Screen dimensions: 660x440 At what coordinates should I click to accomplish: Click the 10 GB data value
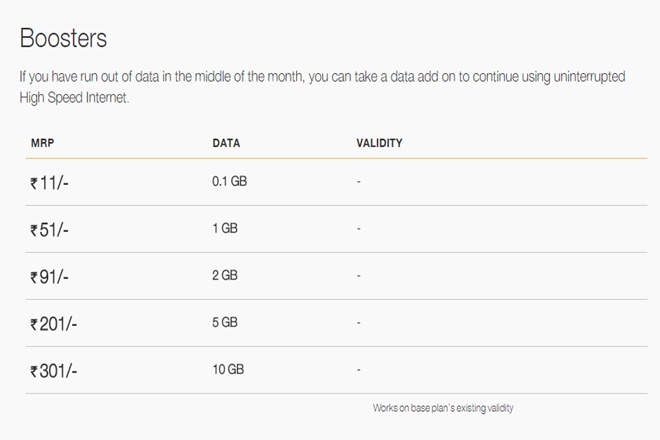click(227, 369)
